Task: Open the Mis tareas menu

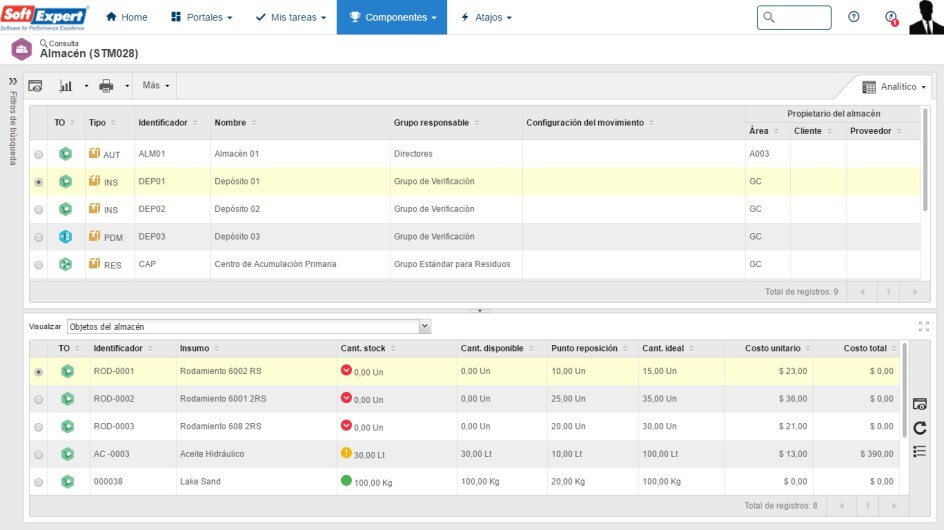Action: click(289, 17)
